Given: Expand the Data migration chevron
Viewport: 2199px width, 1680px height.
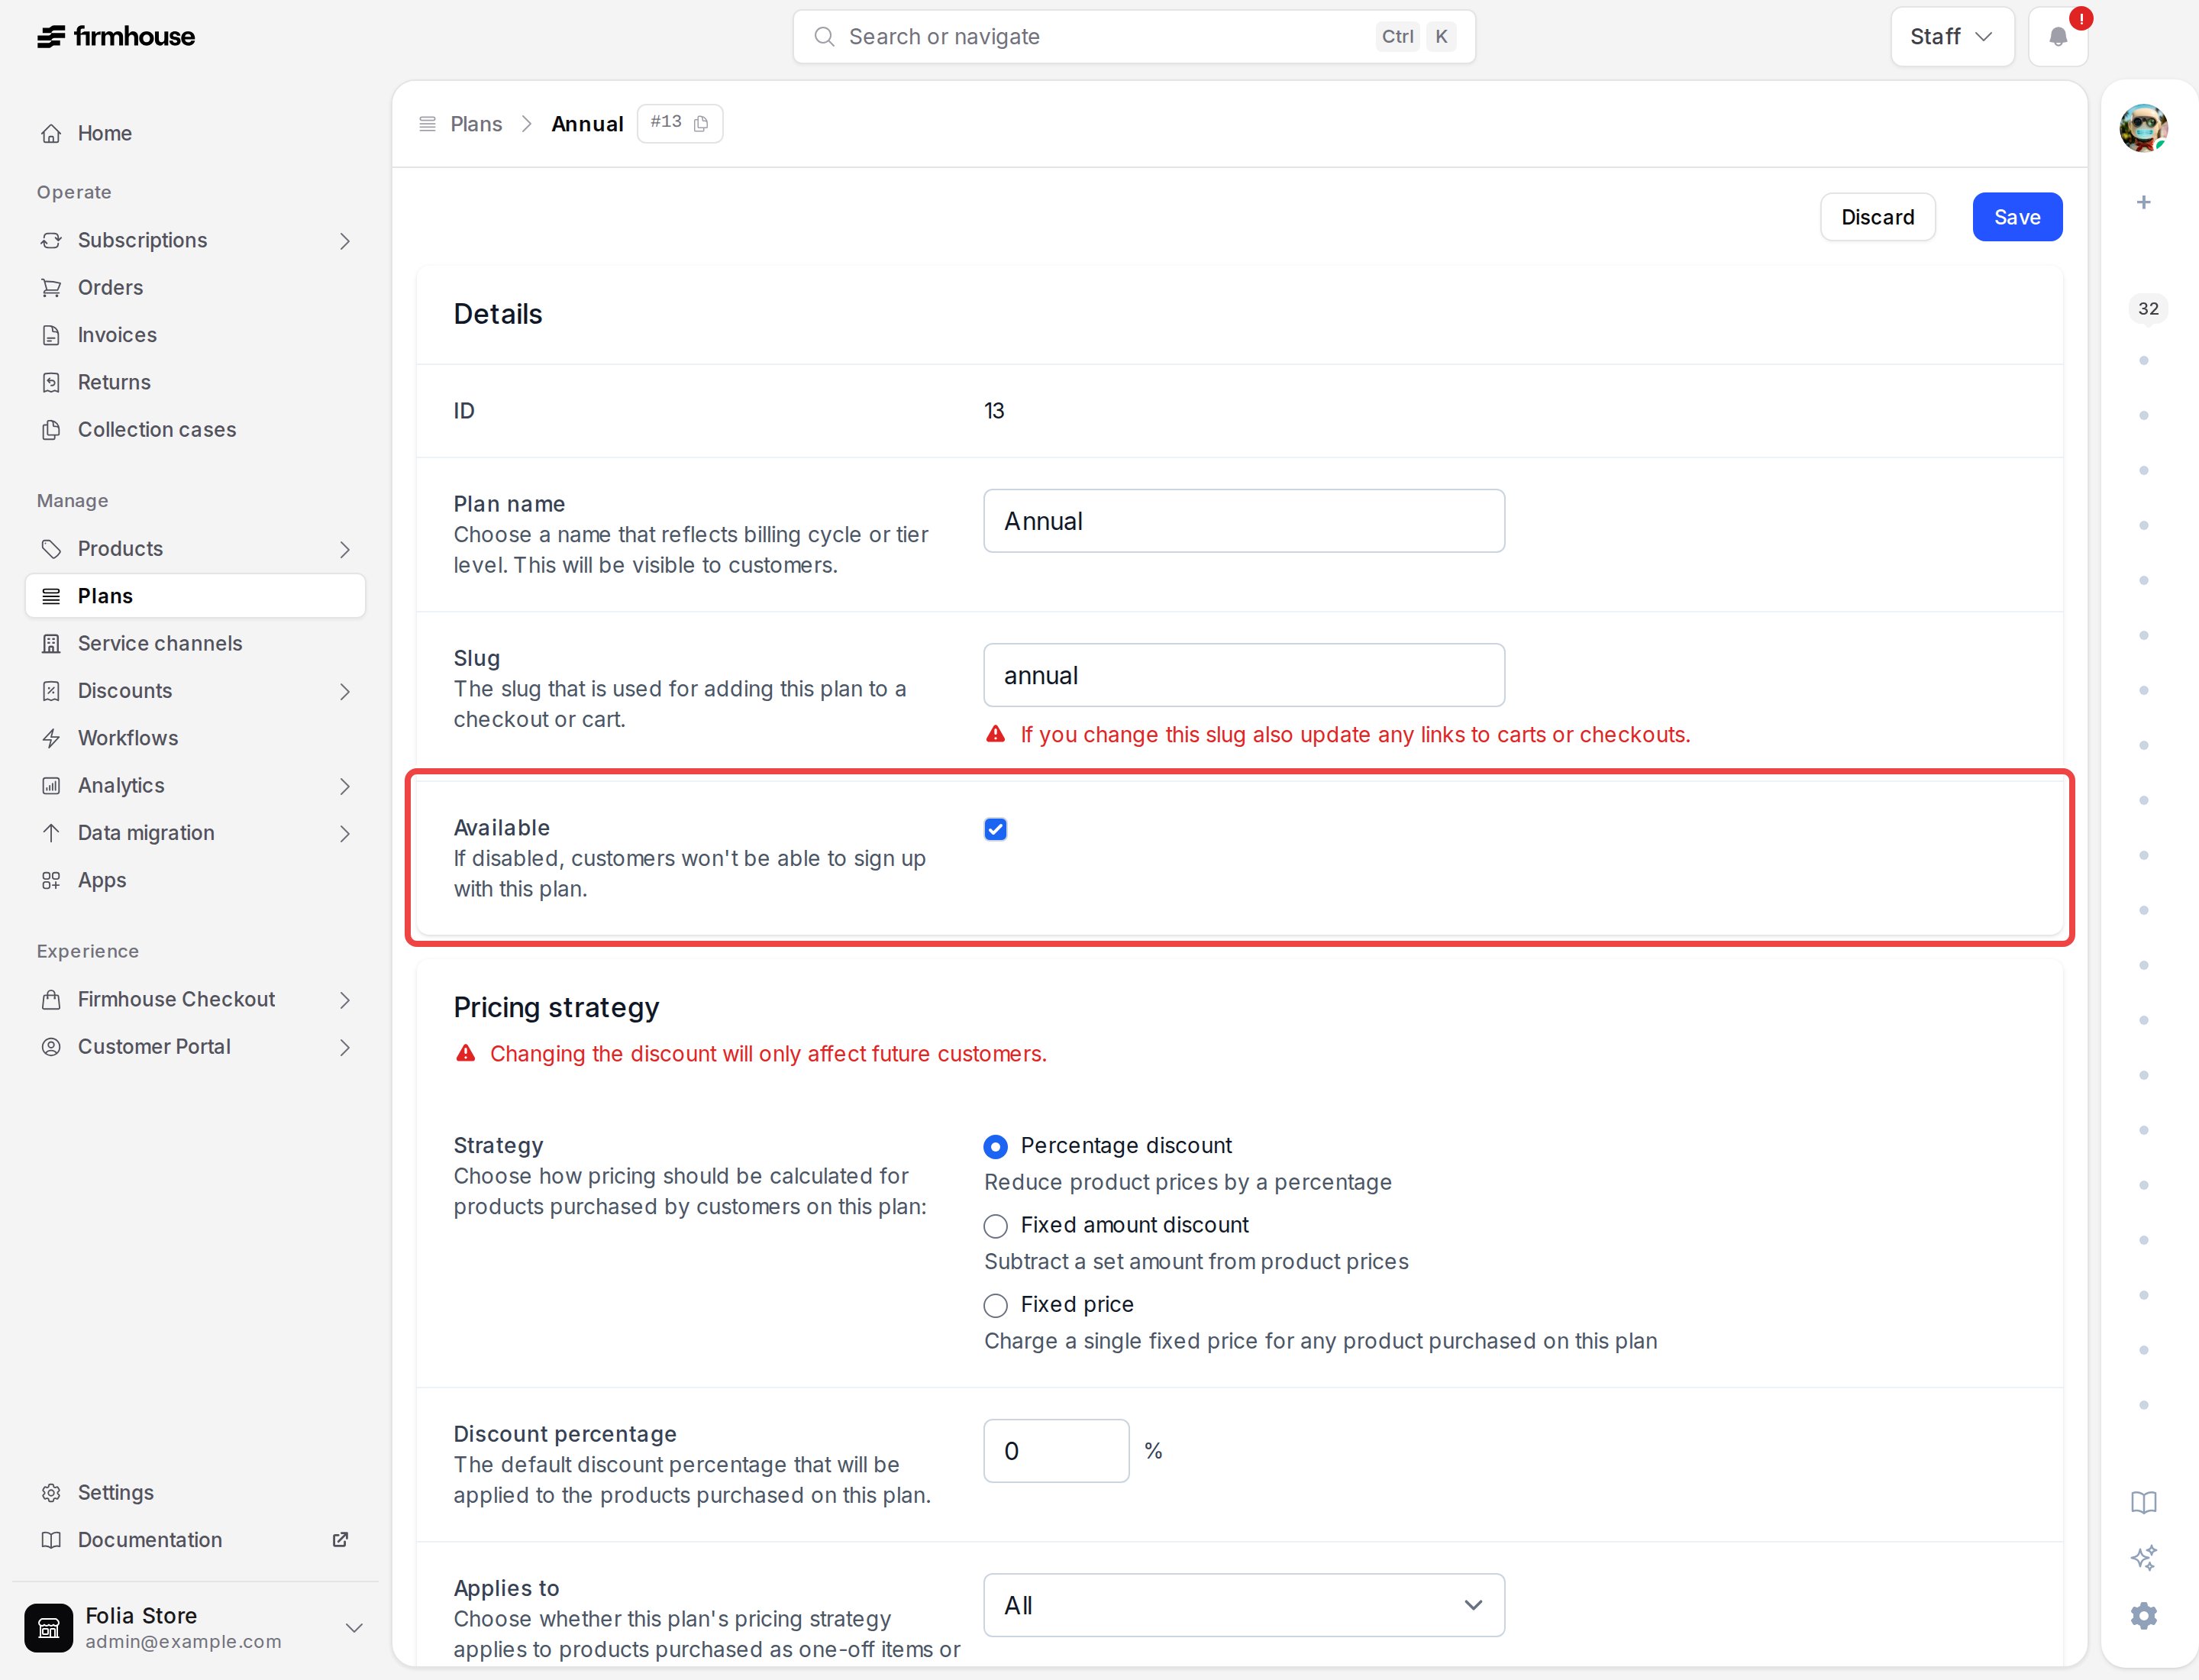Looking at the screenshot, I should coord(344,833).
